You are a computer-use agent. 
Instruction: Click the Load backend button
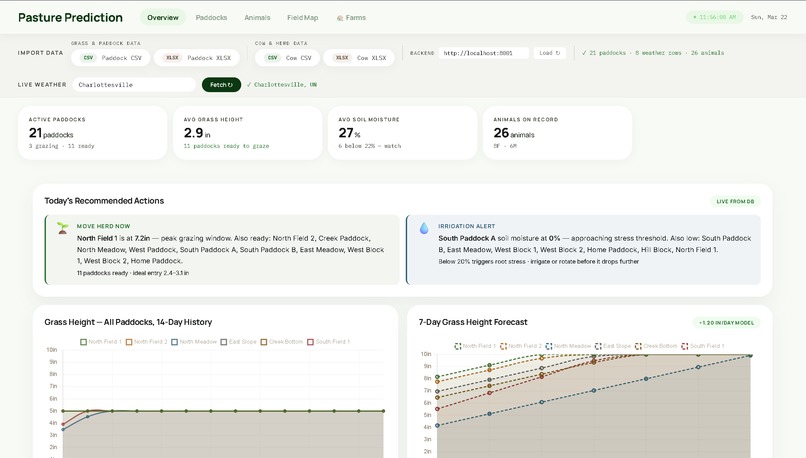549,53
